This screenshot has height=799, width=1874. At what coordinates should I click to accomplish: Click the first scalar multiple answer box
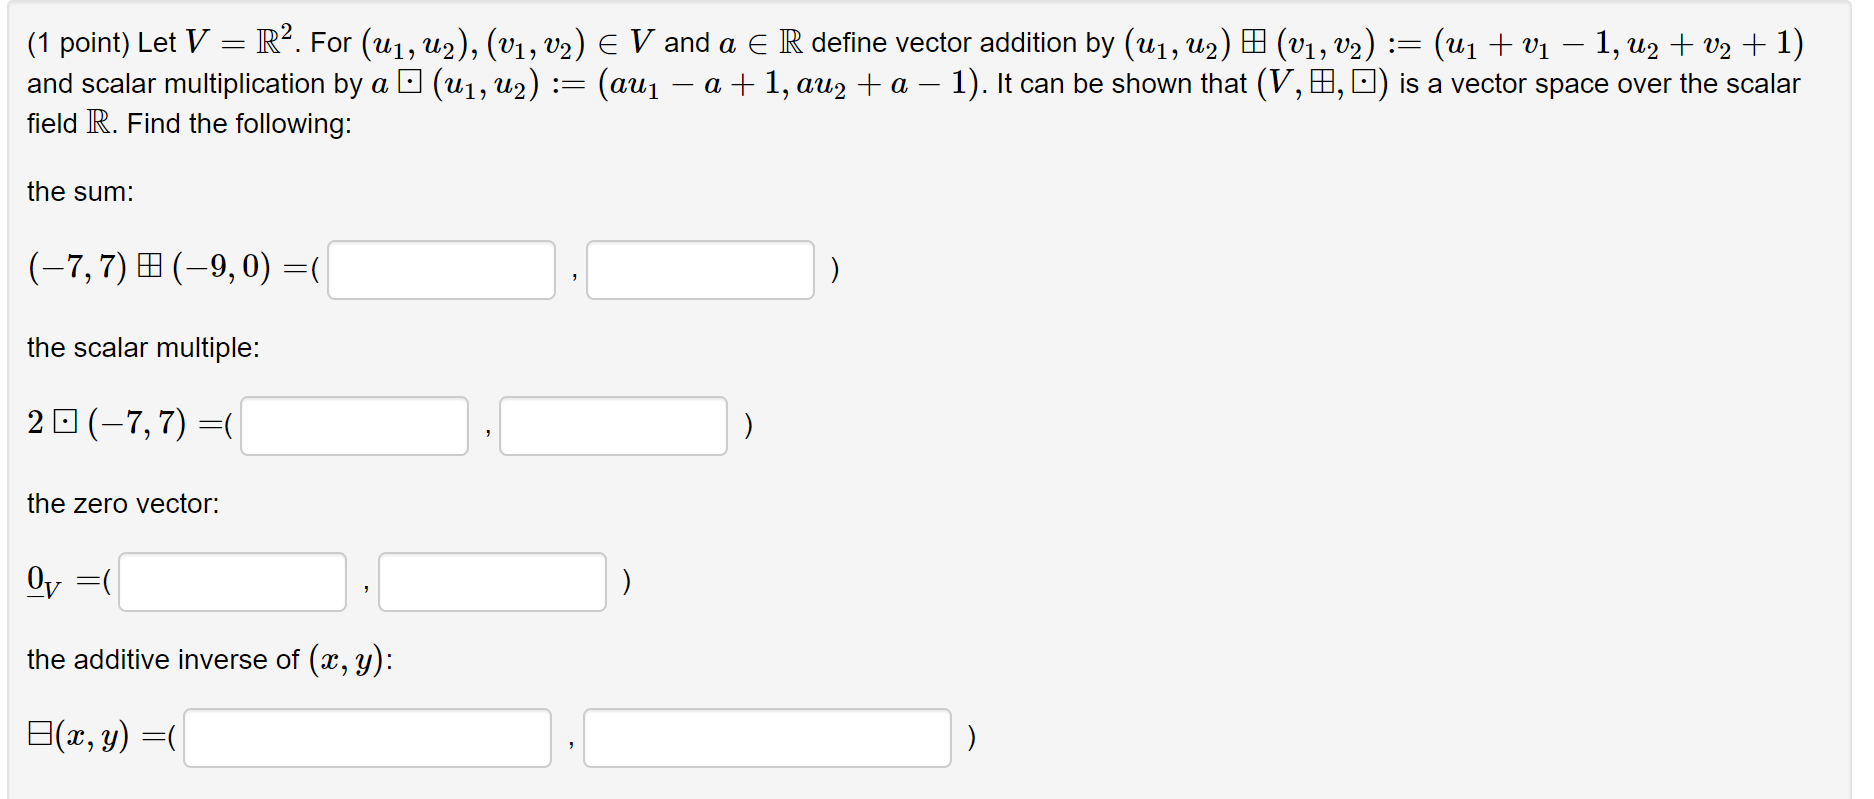(x=353, y=426)
